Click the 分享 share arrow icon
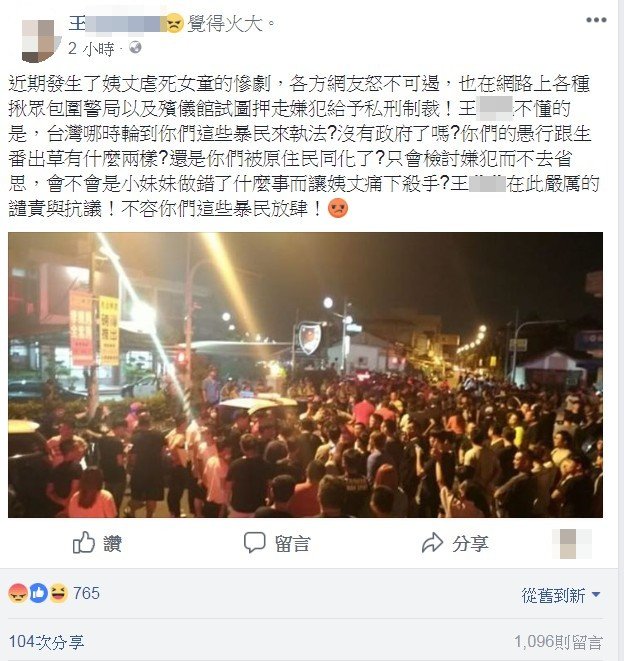This screenshot has height=661, width=624. tap(433, 543)
